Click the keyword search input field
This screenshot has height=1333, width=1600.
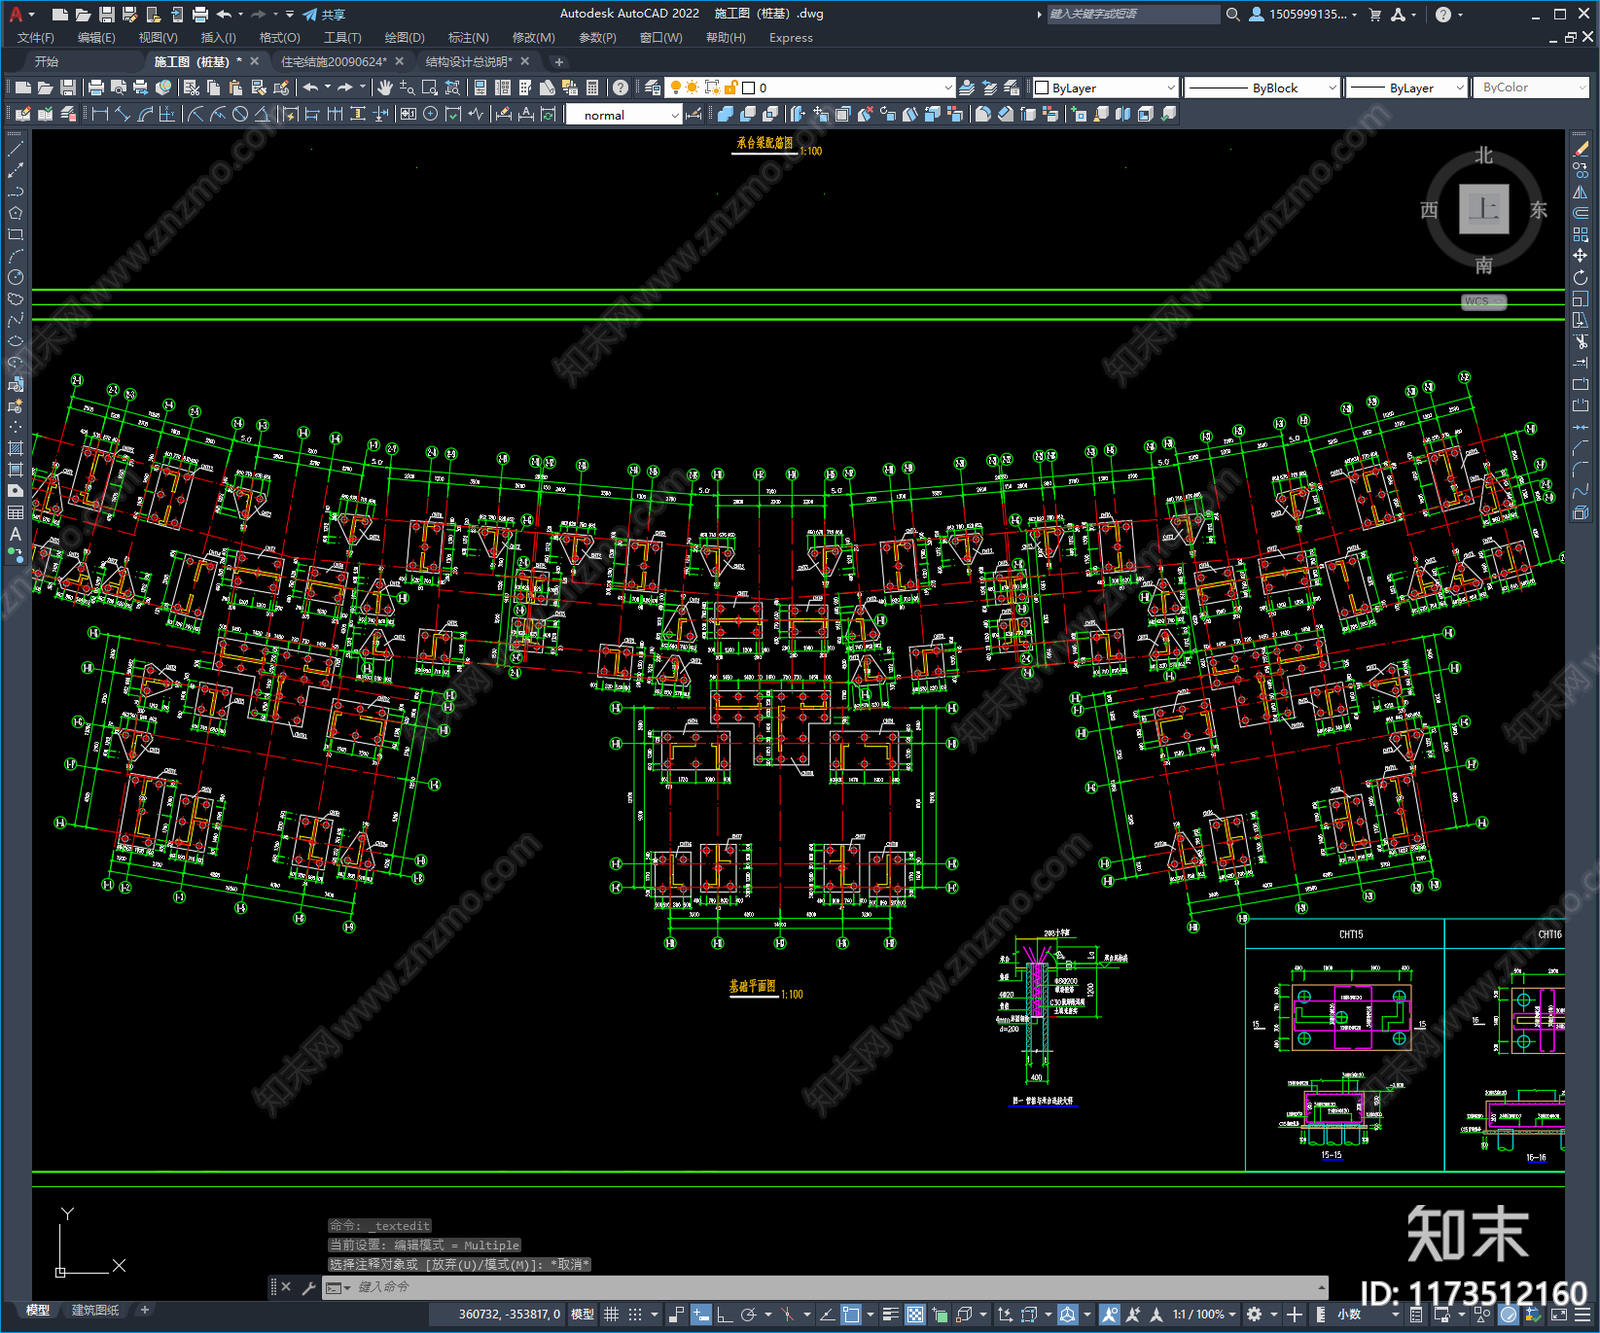pyautogui.click(x=1133, y=14)
